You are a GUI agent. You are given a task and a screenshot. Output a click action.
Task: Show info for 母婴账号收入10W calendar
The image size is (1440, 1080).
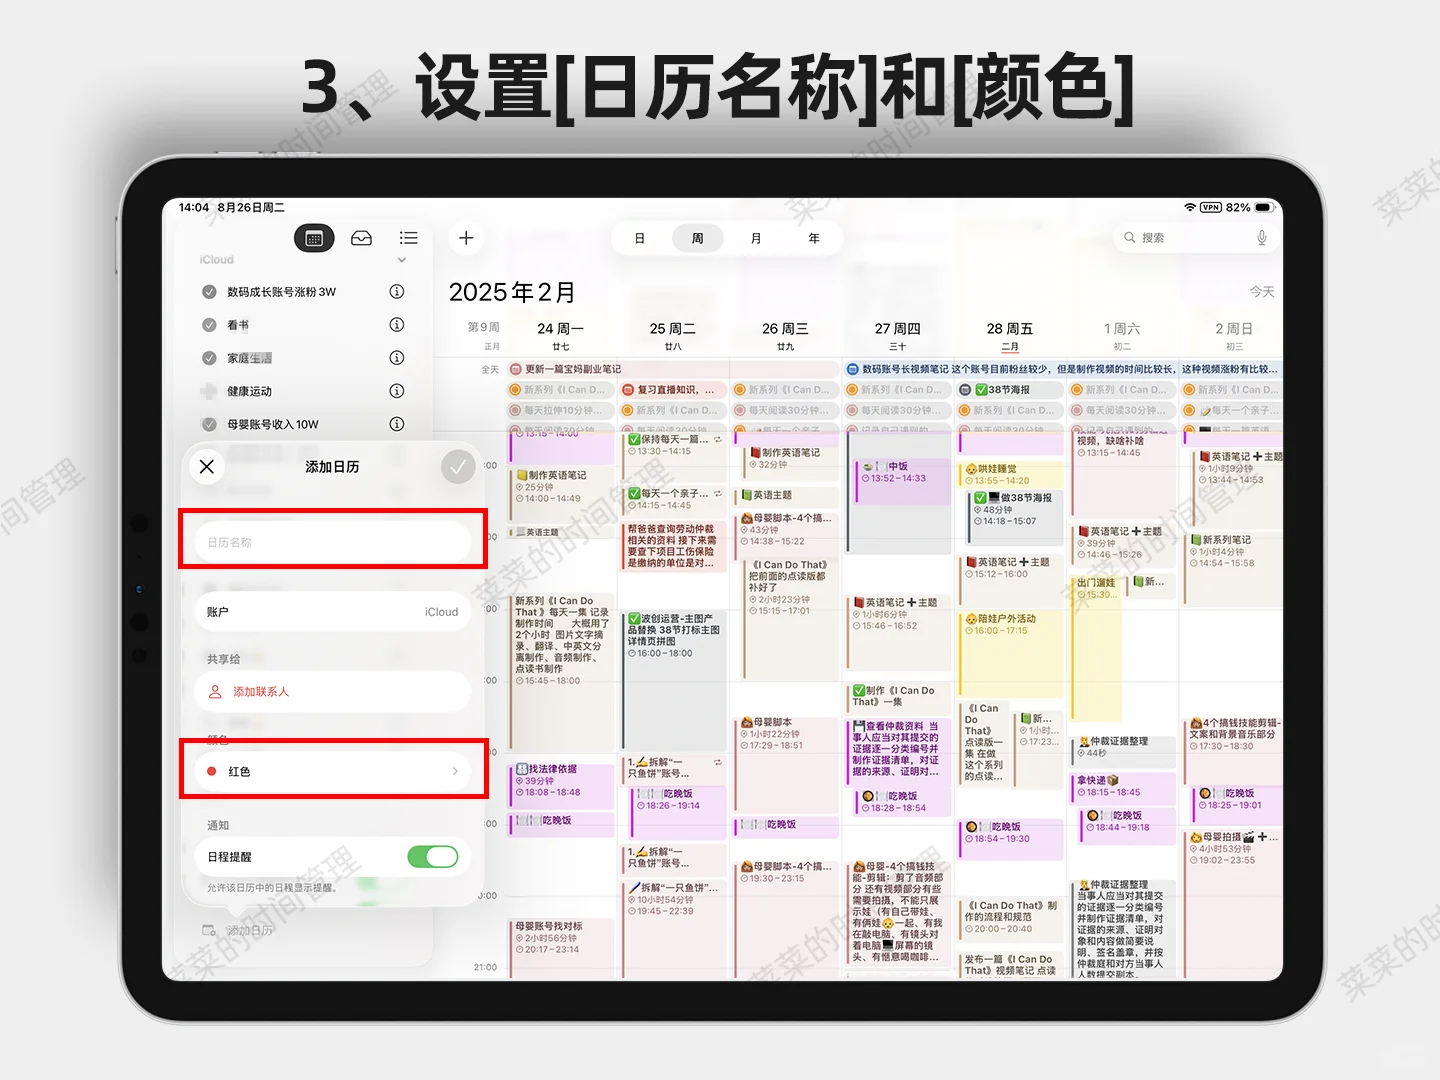[x=397, y=424]
